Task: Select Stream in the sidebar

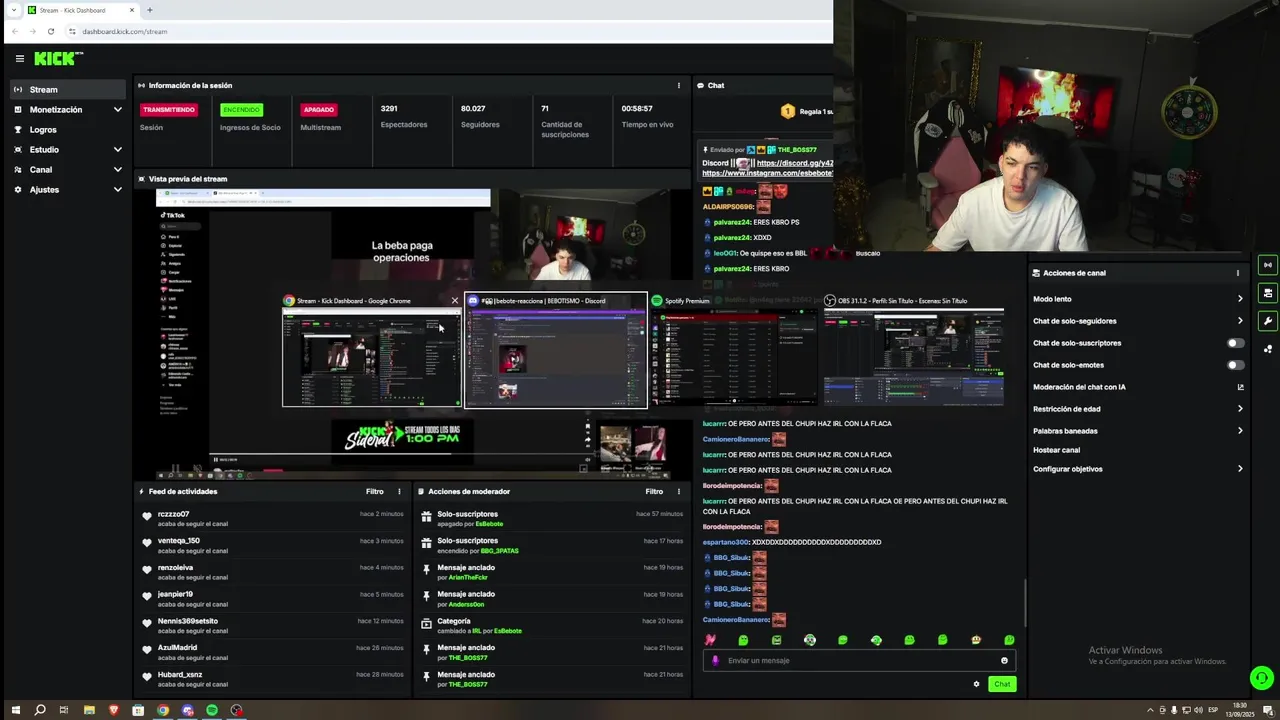Action: 67,89
